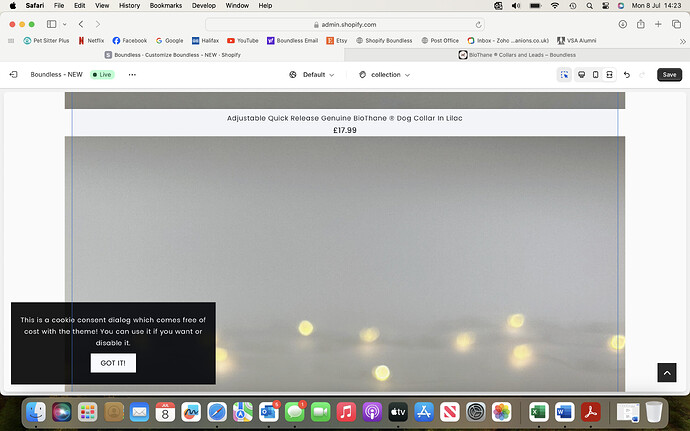Launch Finder from the Dock
Image resolution: width=690 pixels, height=431 pixels.
[36, 413]
